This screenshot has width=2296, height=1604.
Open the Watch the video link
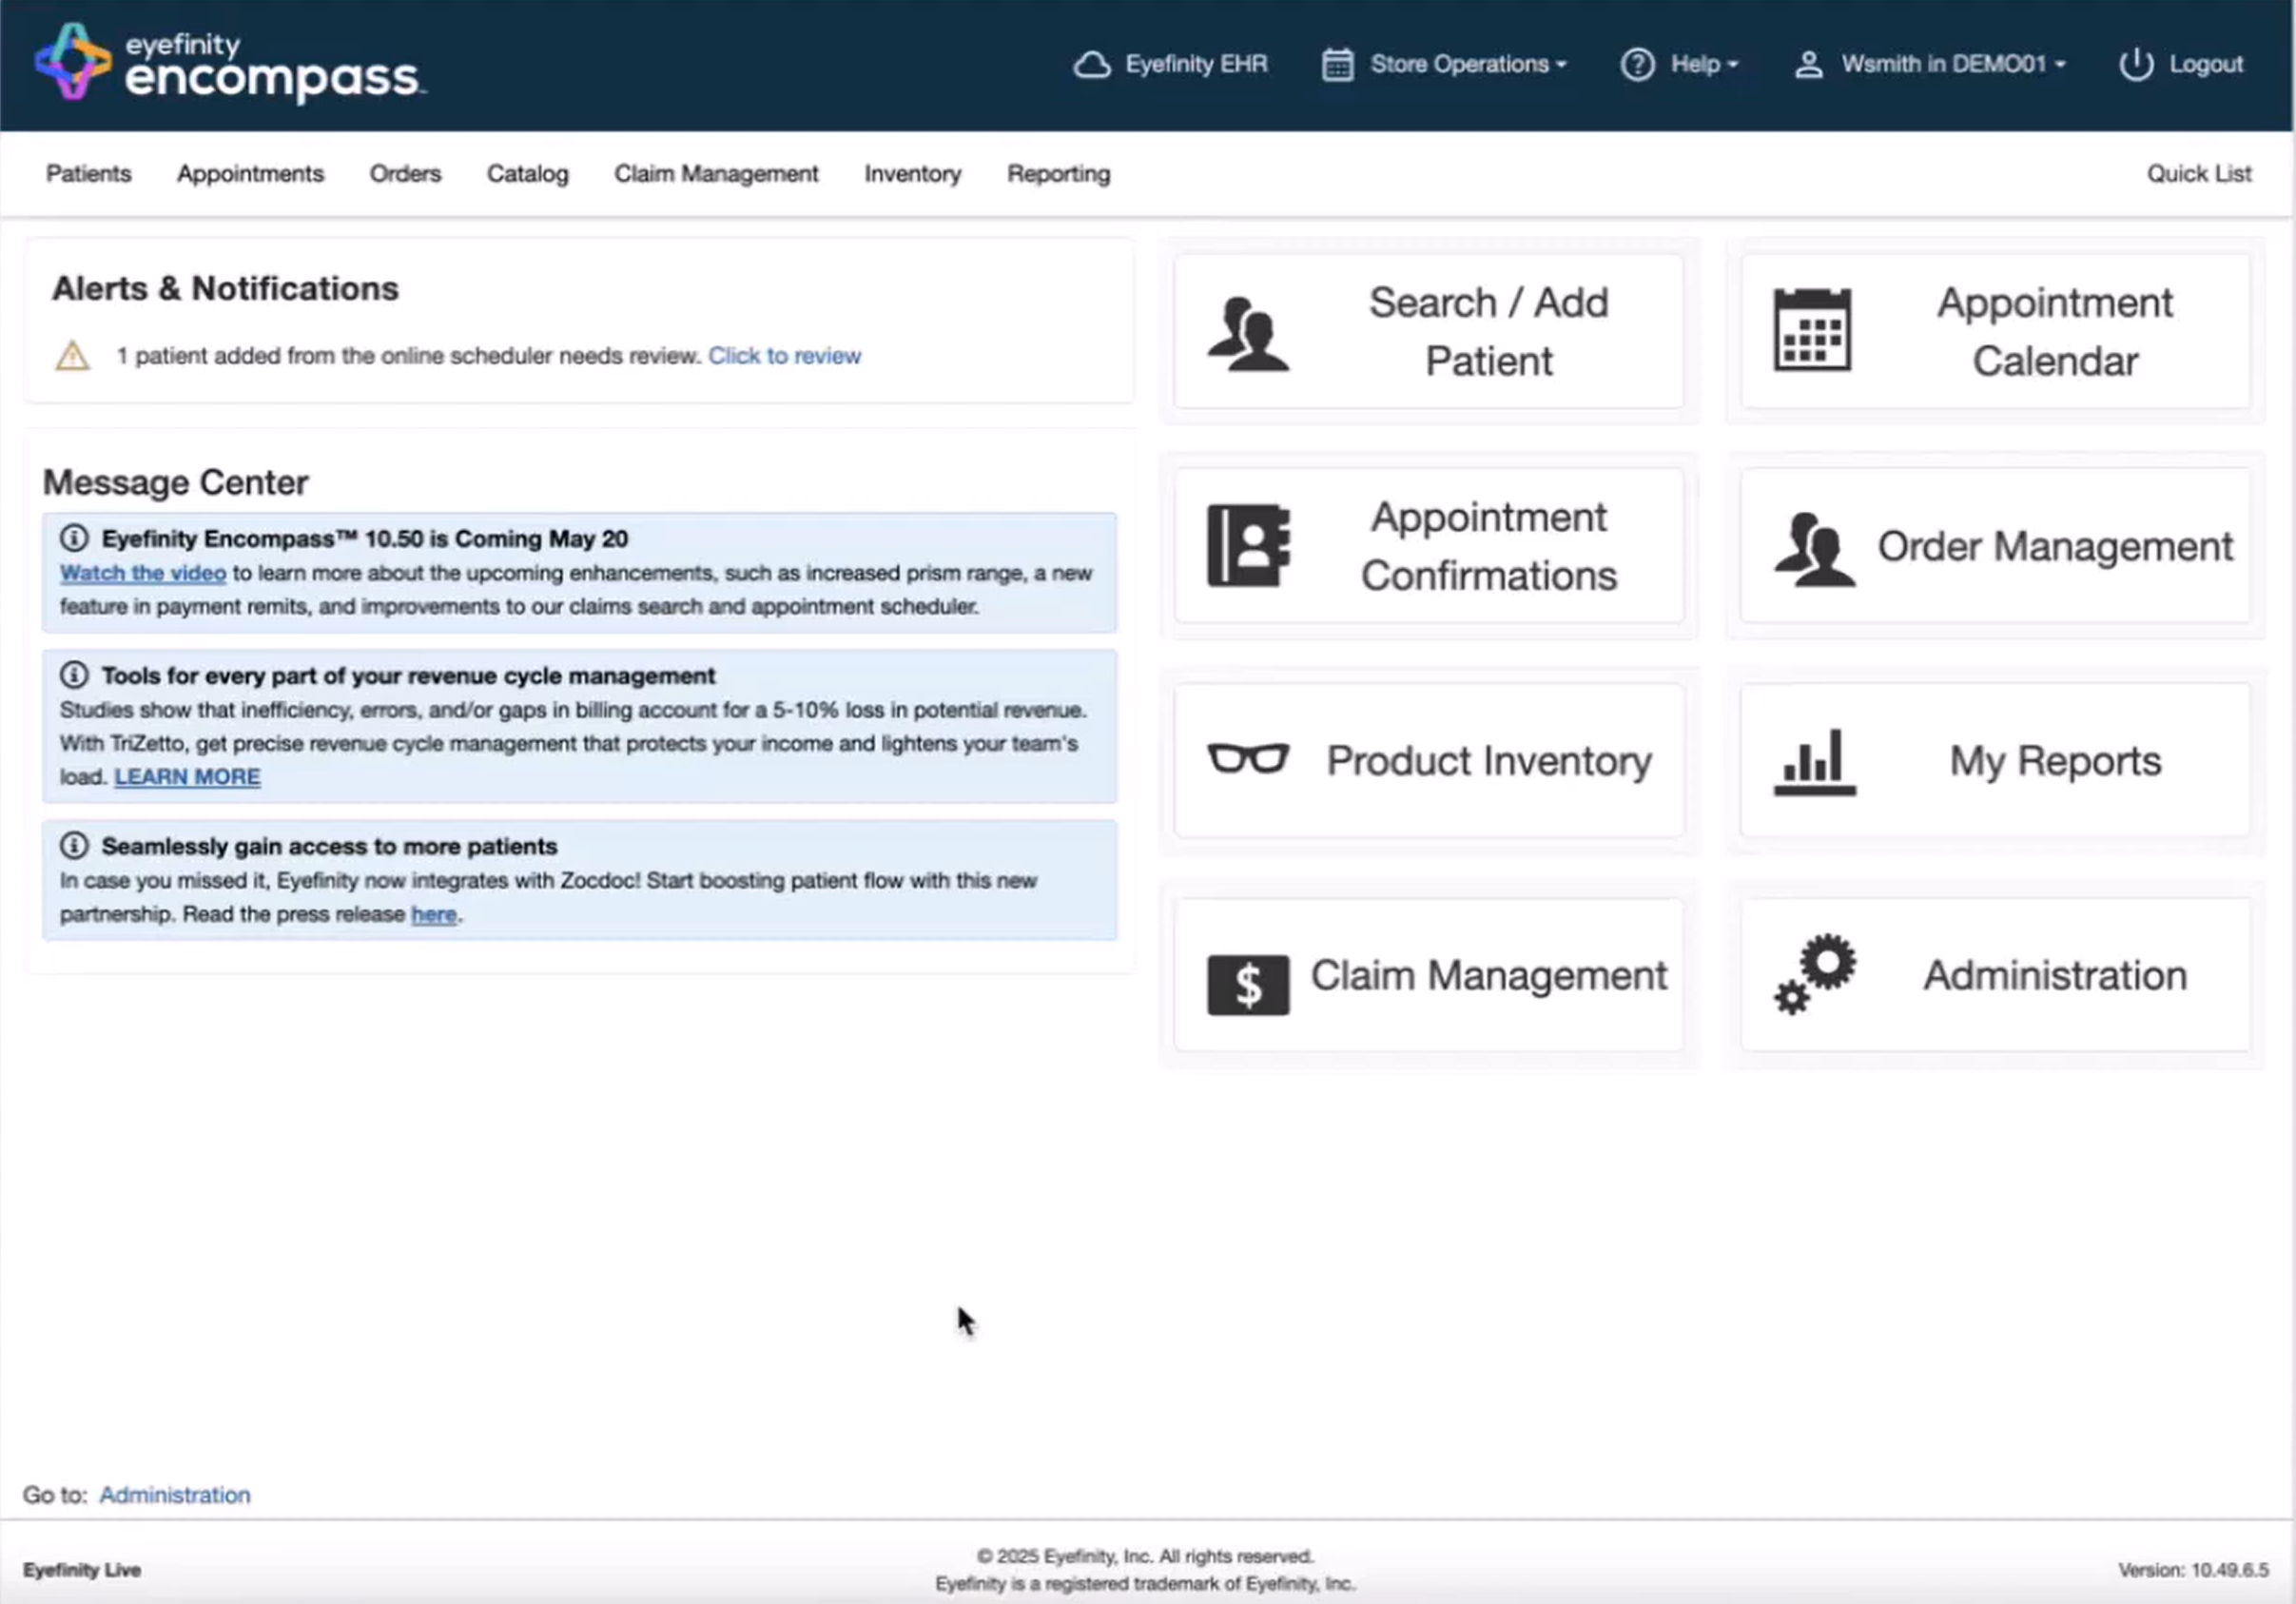tap(143, 573)
